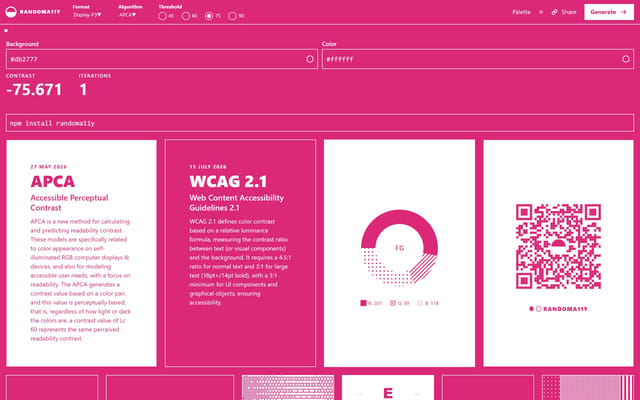
Task: Click the Background hex input field
Action: coord(162,59)
